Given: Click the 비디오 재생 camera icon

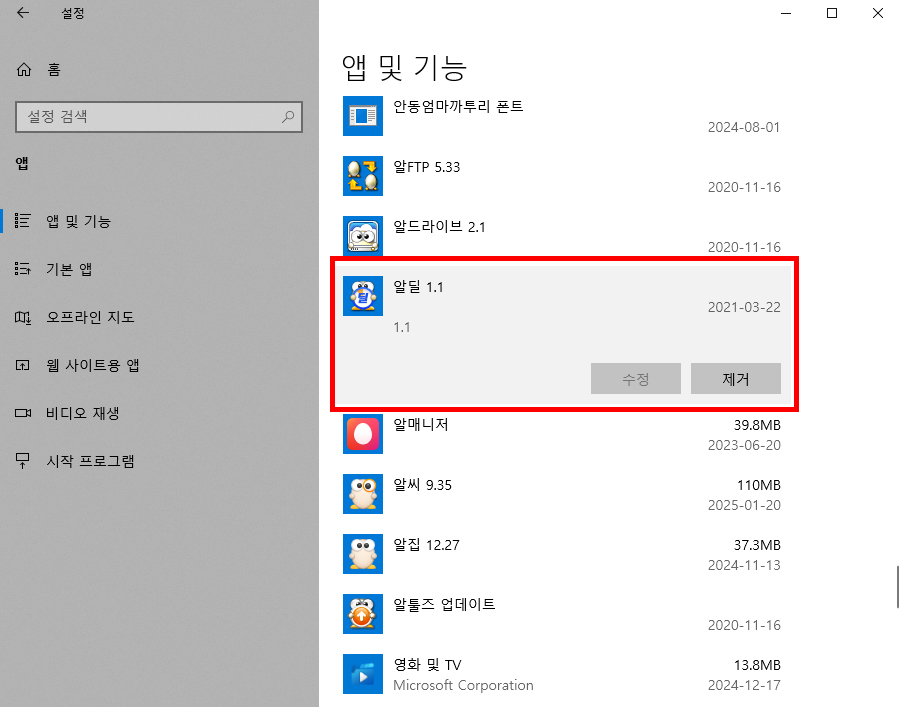Looking at the screenshot, I should tap(22, 413).
